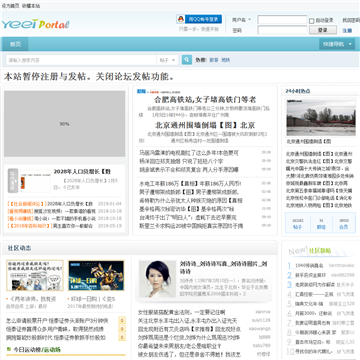Viewport: 360px width, 360px height.
Task: Click the first hot-search link after 热搜
Action: click(214, 60)
